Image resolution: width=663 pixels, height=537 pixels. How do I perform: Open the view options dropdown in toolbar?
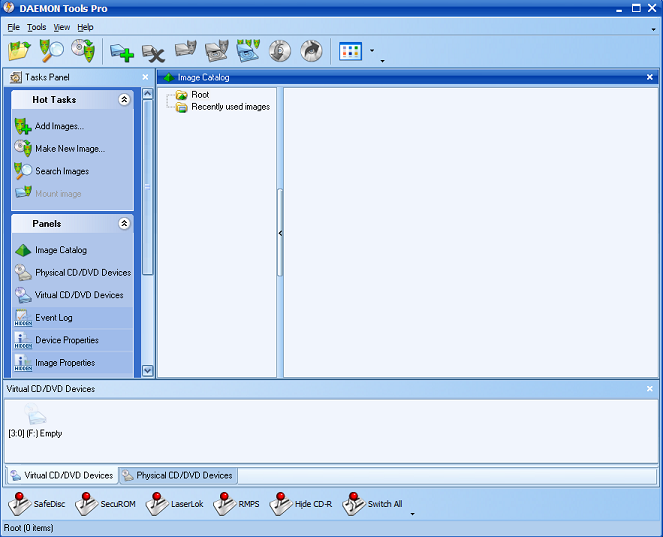[x=372, y=51]
